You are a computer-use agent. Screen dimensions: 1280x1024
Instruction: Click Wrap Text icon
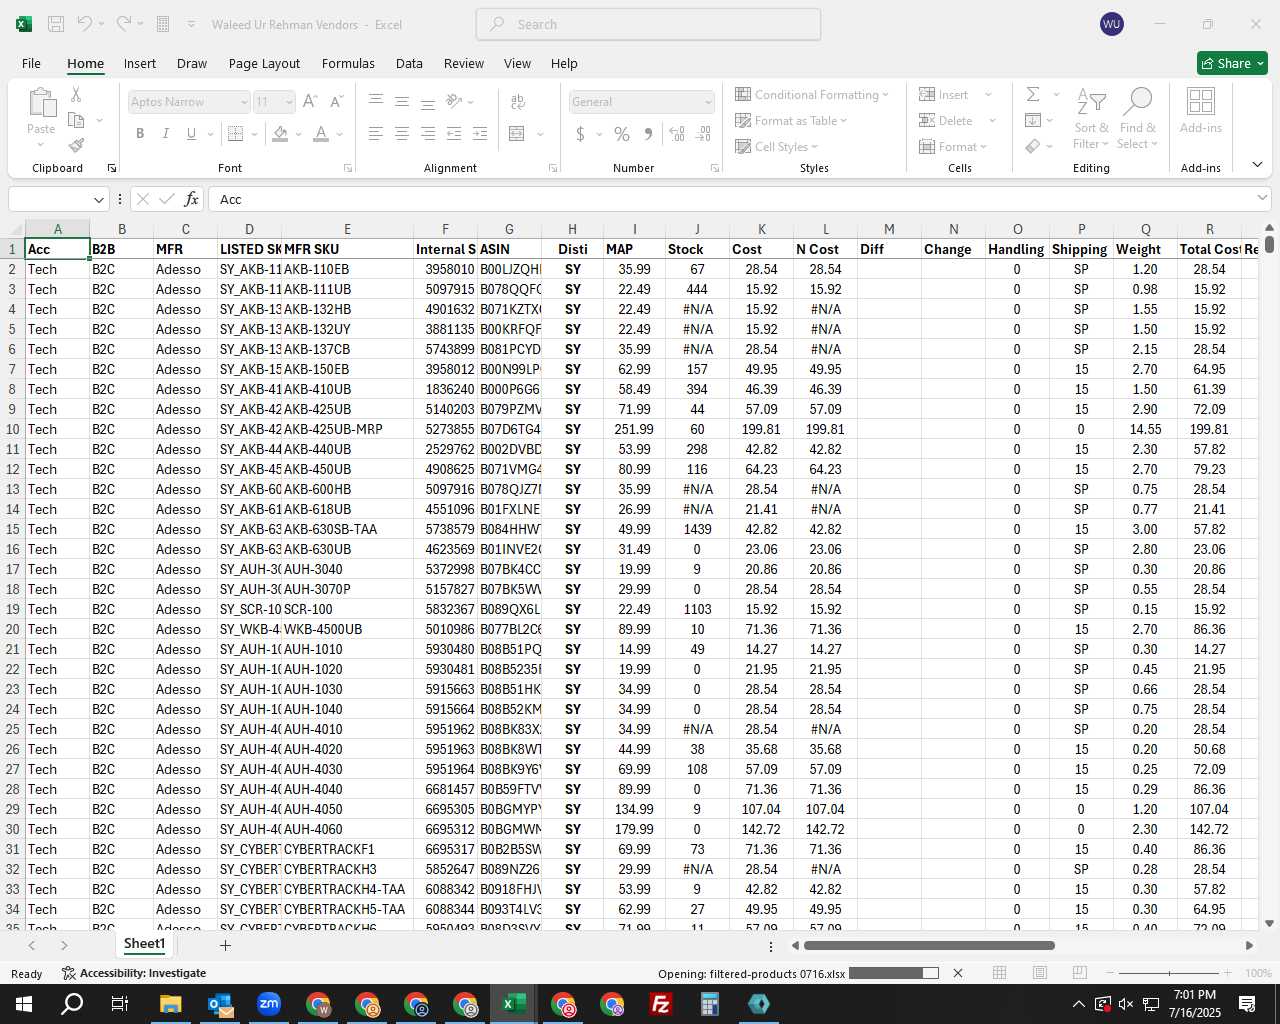click(x=518, y=101)
